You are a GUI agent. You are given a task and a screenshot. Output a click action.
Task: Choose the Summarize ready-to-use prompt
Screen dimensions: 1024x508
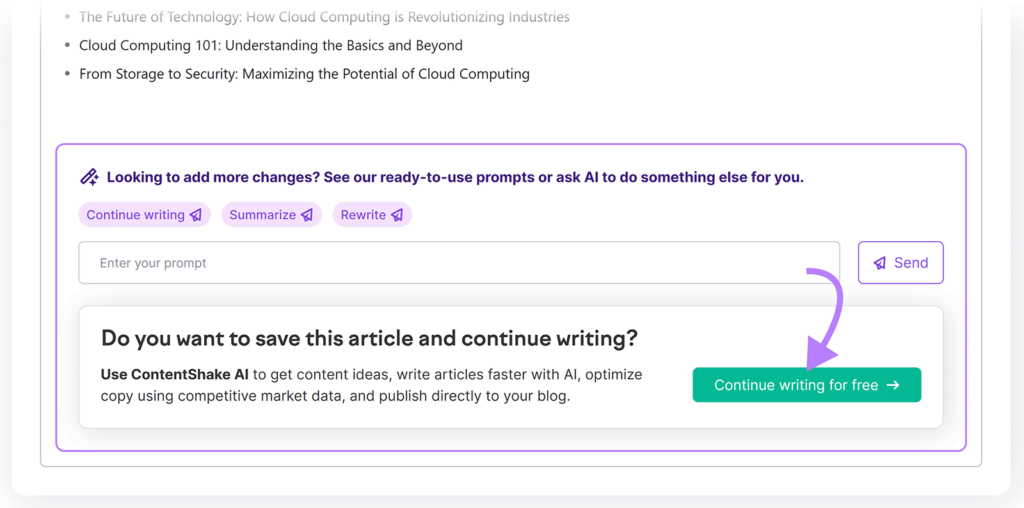(272, 215)
